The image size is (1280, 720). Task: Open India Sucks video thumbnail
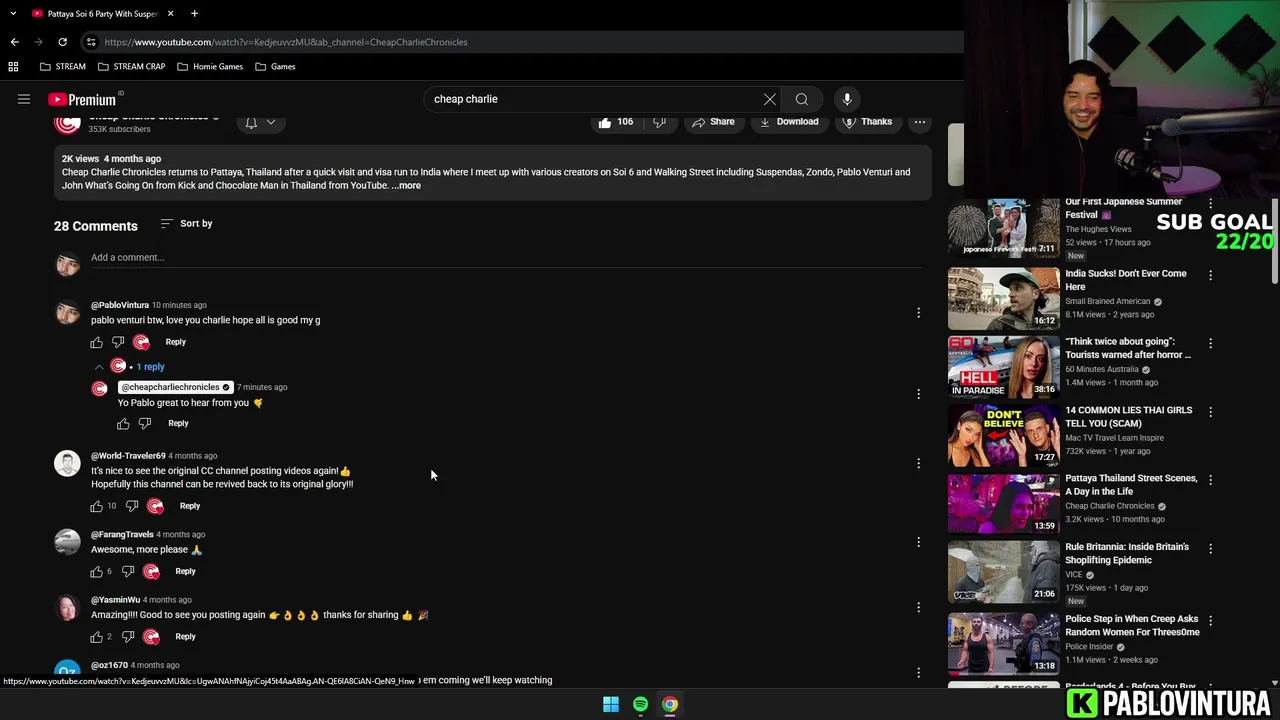[1003, 299]
